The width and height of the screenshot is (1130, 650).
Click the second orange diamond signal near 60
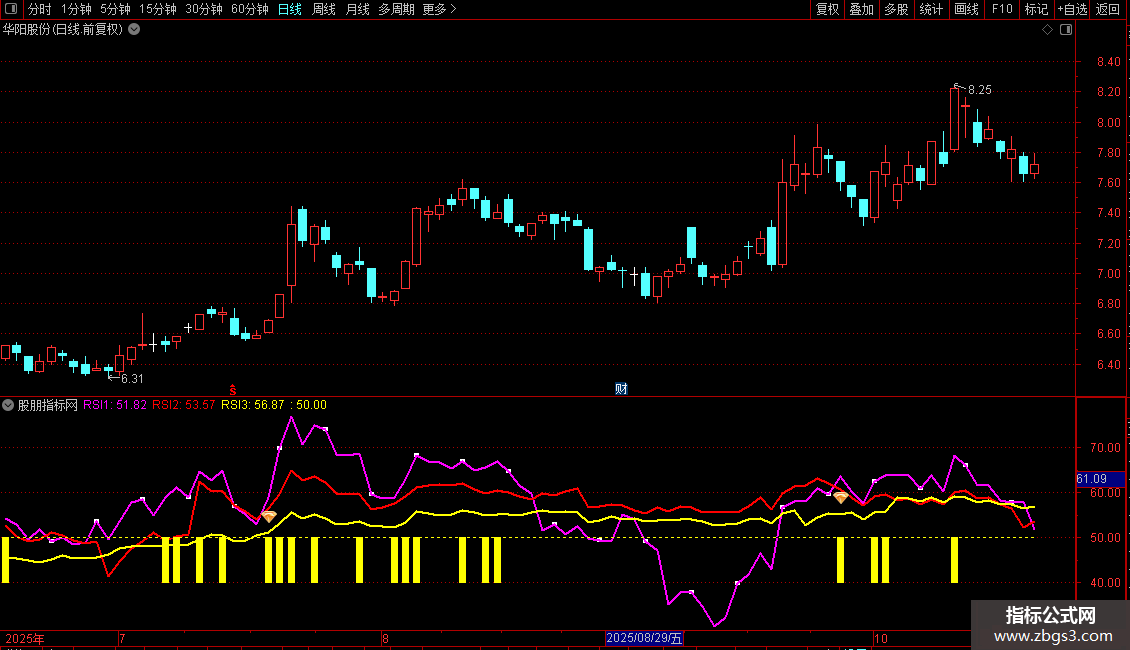tap(840, 497)
